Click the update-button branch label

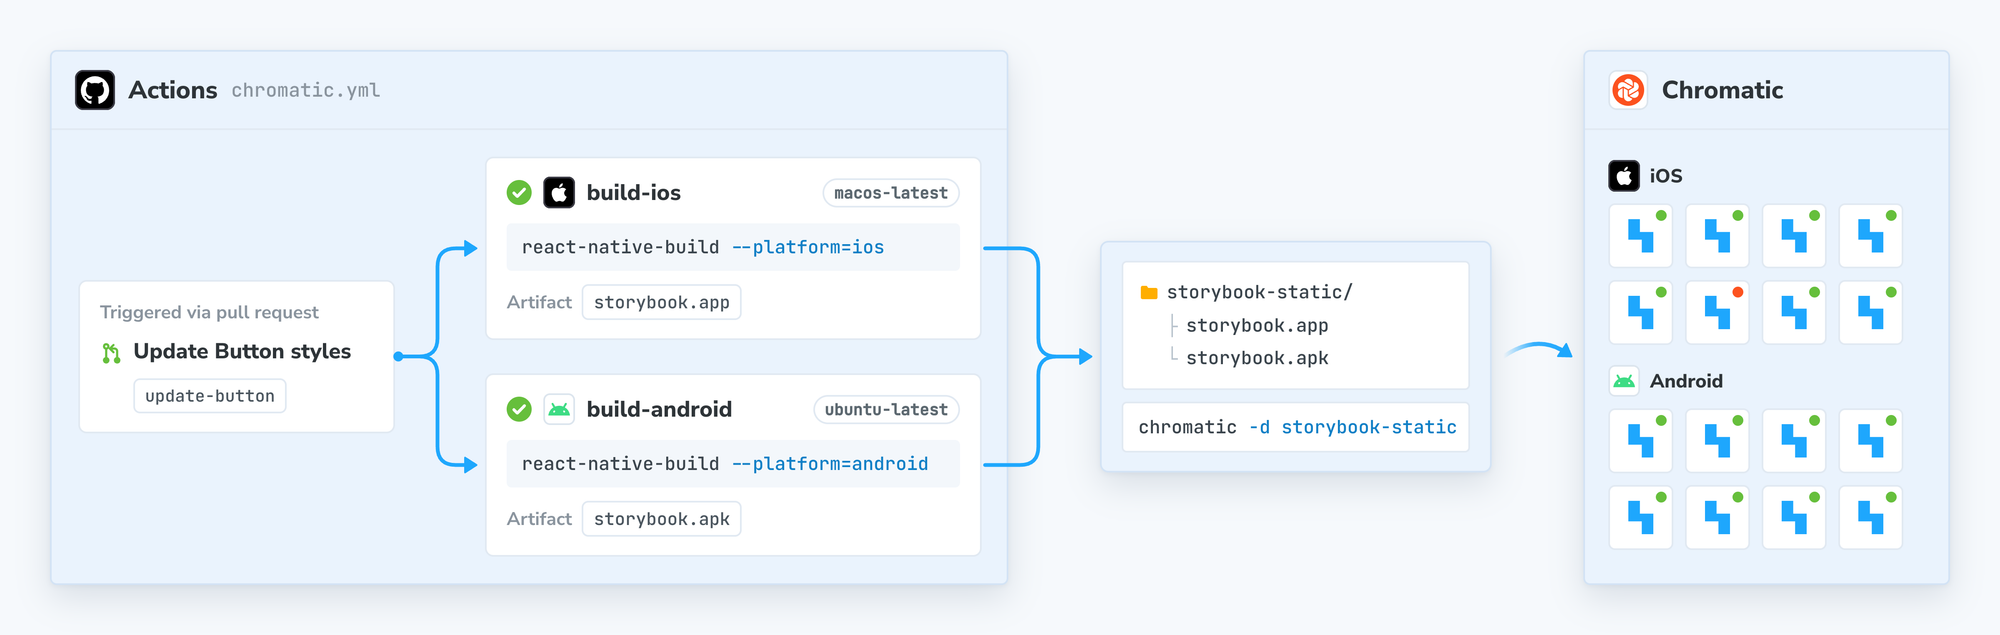[210, 396]
